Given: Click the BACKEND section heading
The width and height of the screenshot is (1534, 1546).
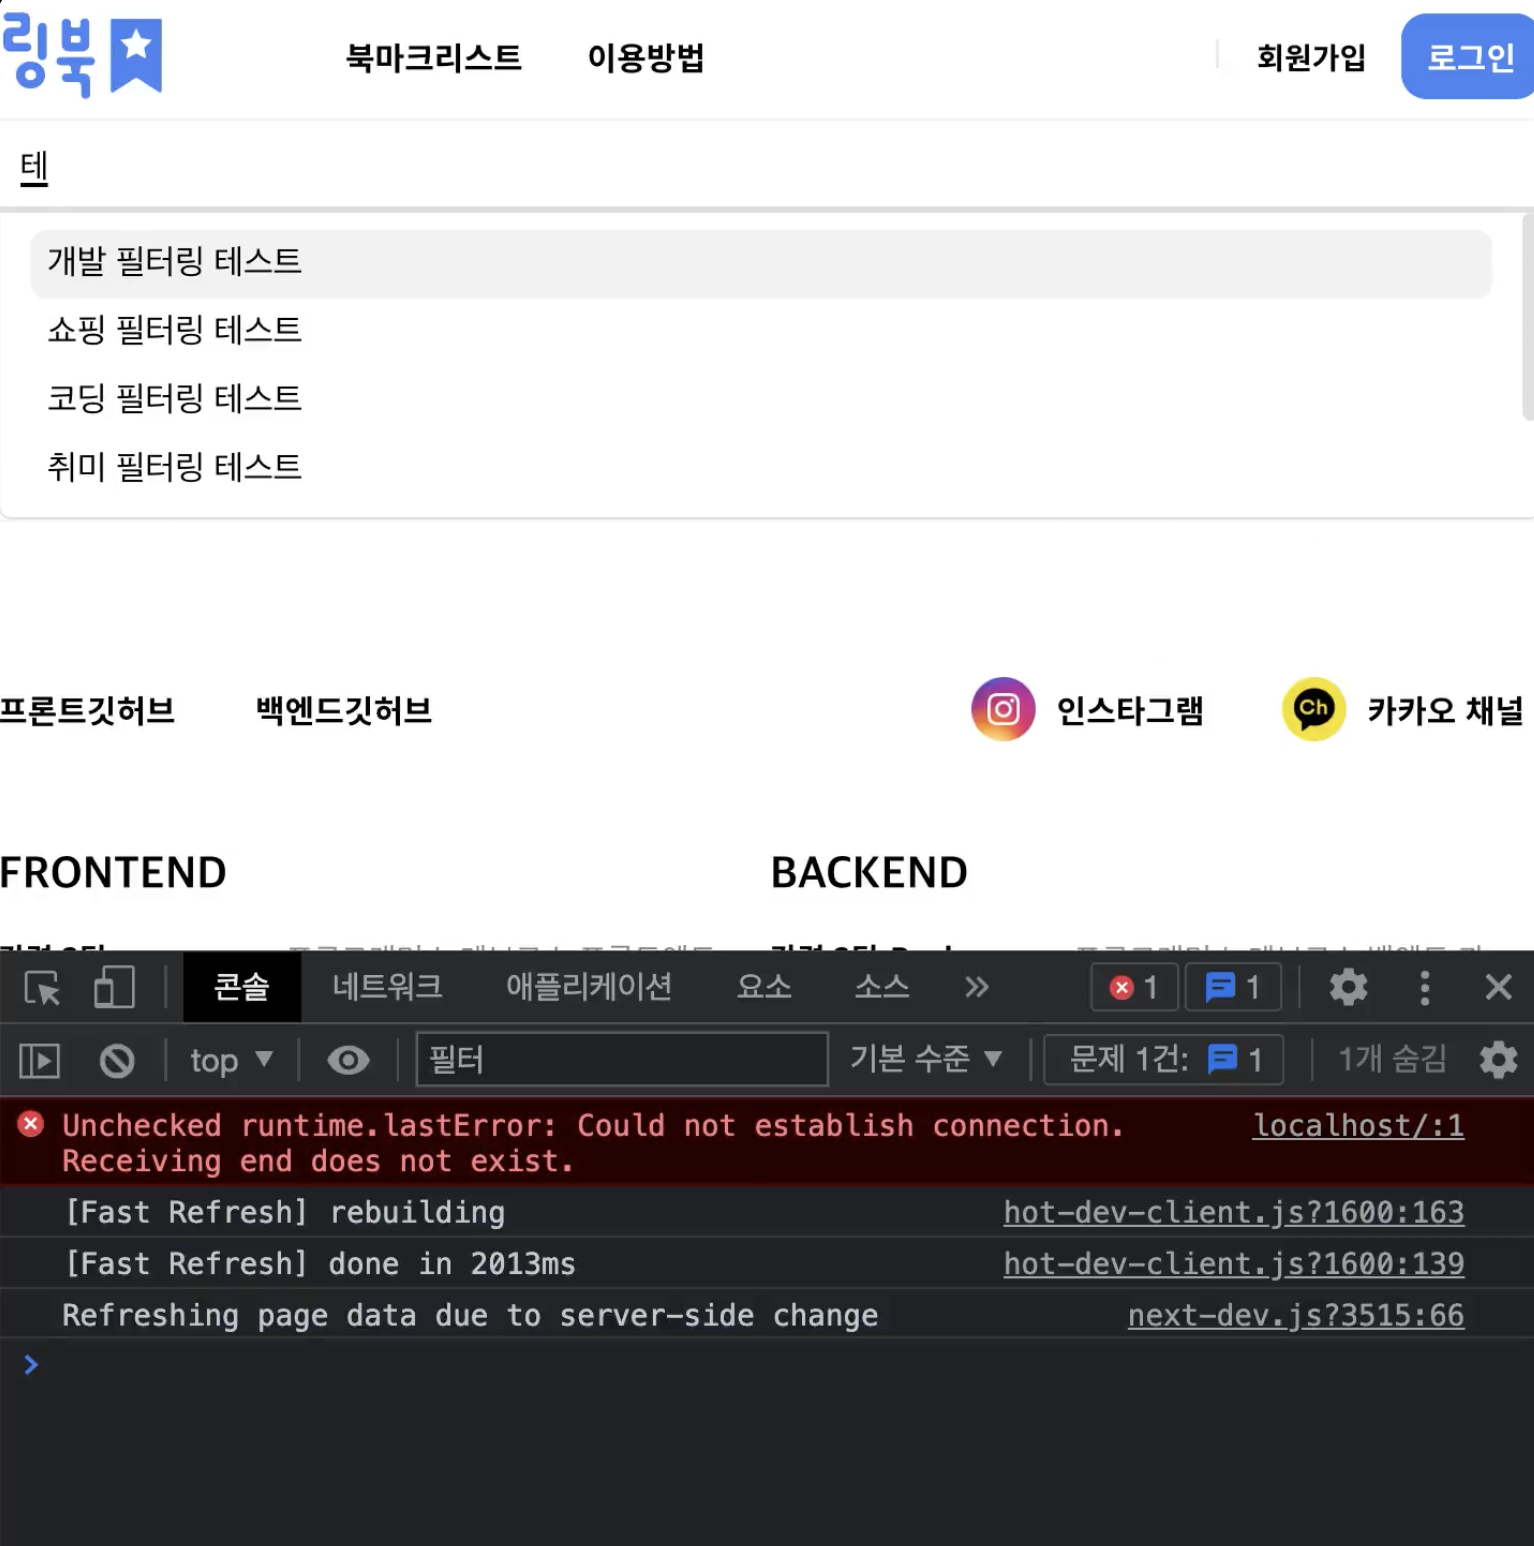Looking at the screenshot, I should click(x=869, y=872).
